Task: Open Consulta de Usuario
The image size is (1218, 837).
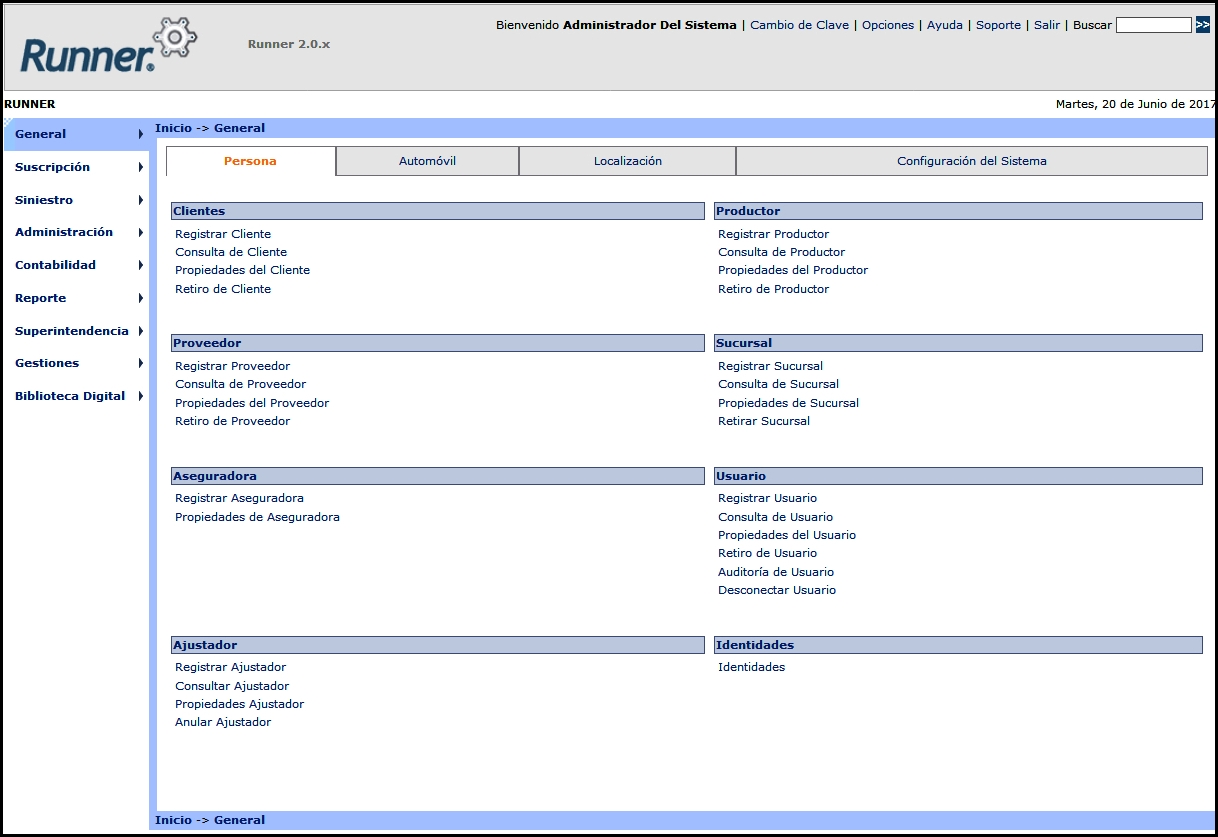Action: click(x=775, y=517)
